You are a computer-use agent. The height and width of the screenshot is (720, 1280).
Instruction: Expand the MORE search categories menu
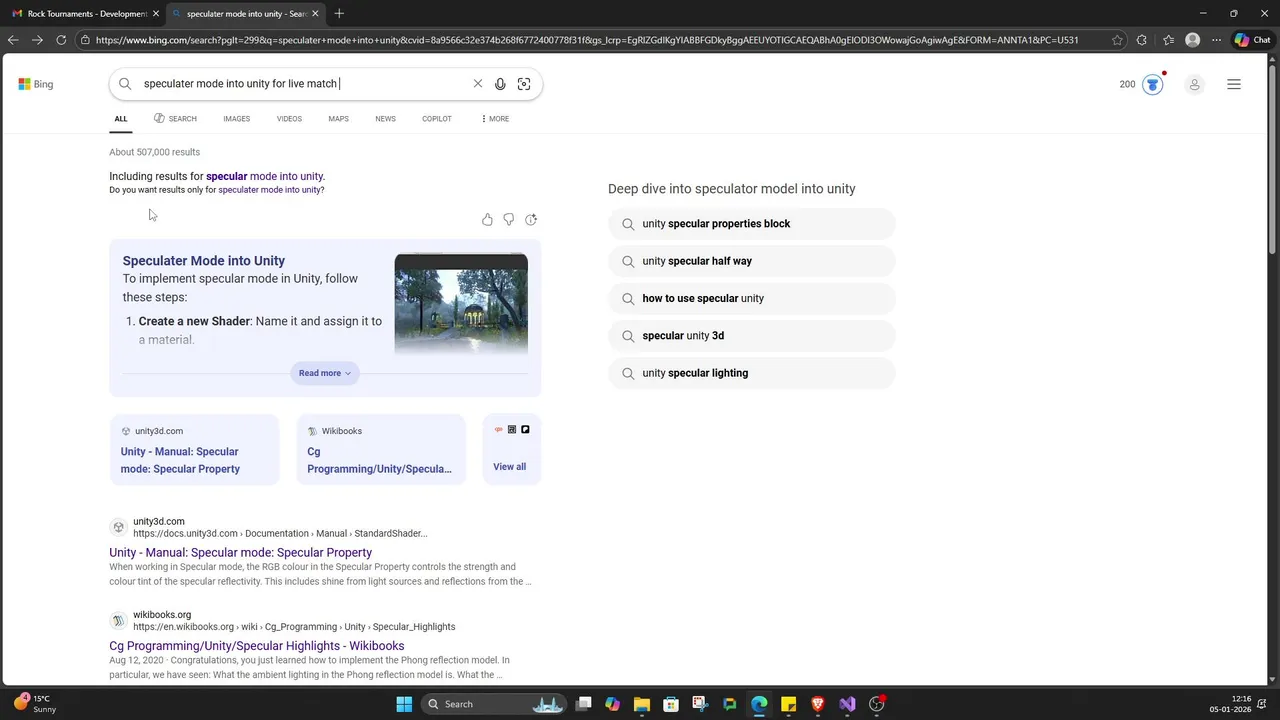point(495,119)
